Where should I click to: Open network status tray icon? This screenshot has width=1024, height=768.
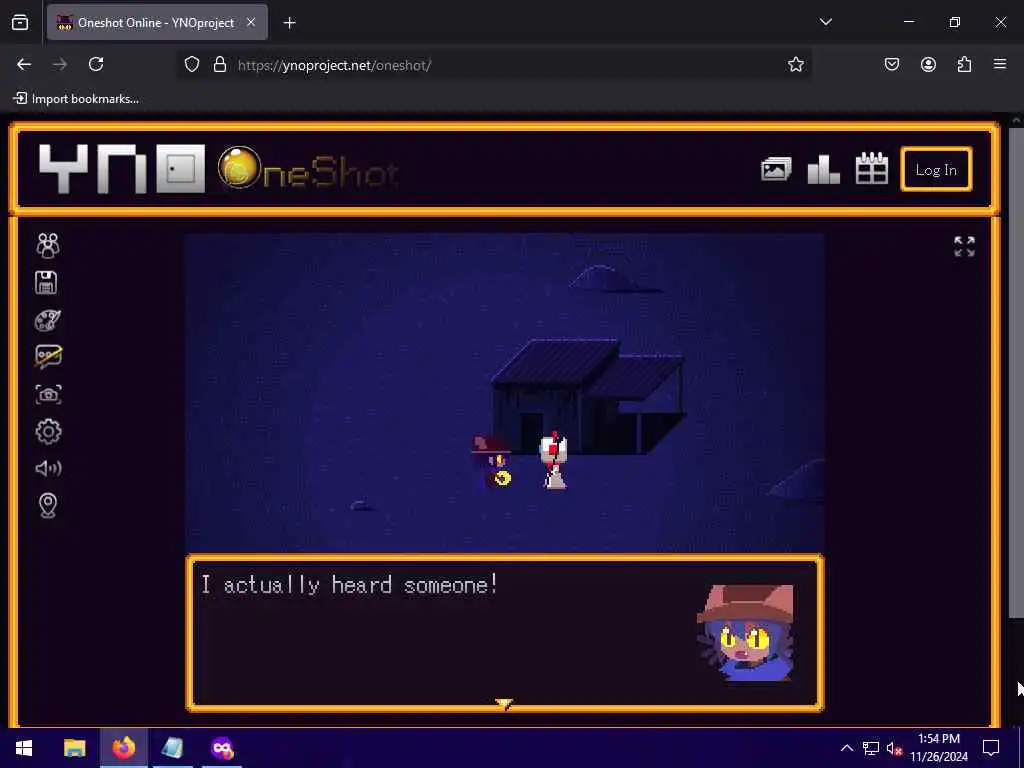coord(871,748)
